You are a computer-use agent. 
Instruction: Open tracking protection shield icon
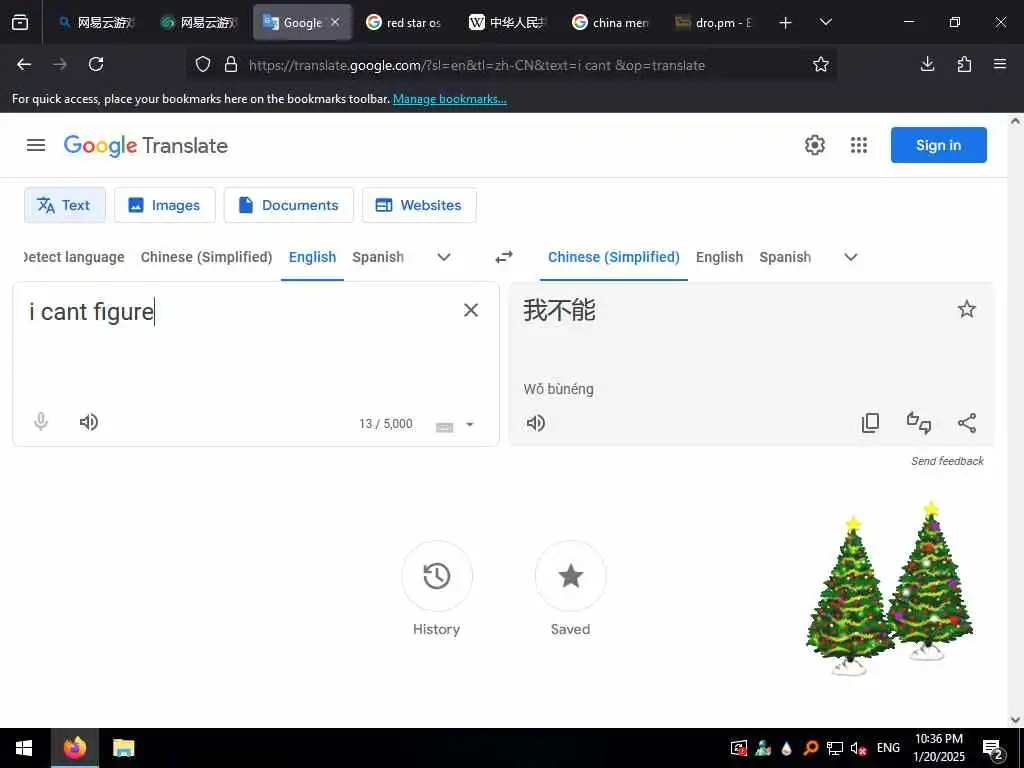coord(203,64)
